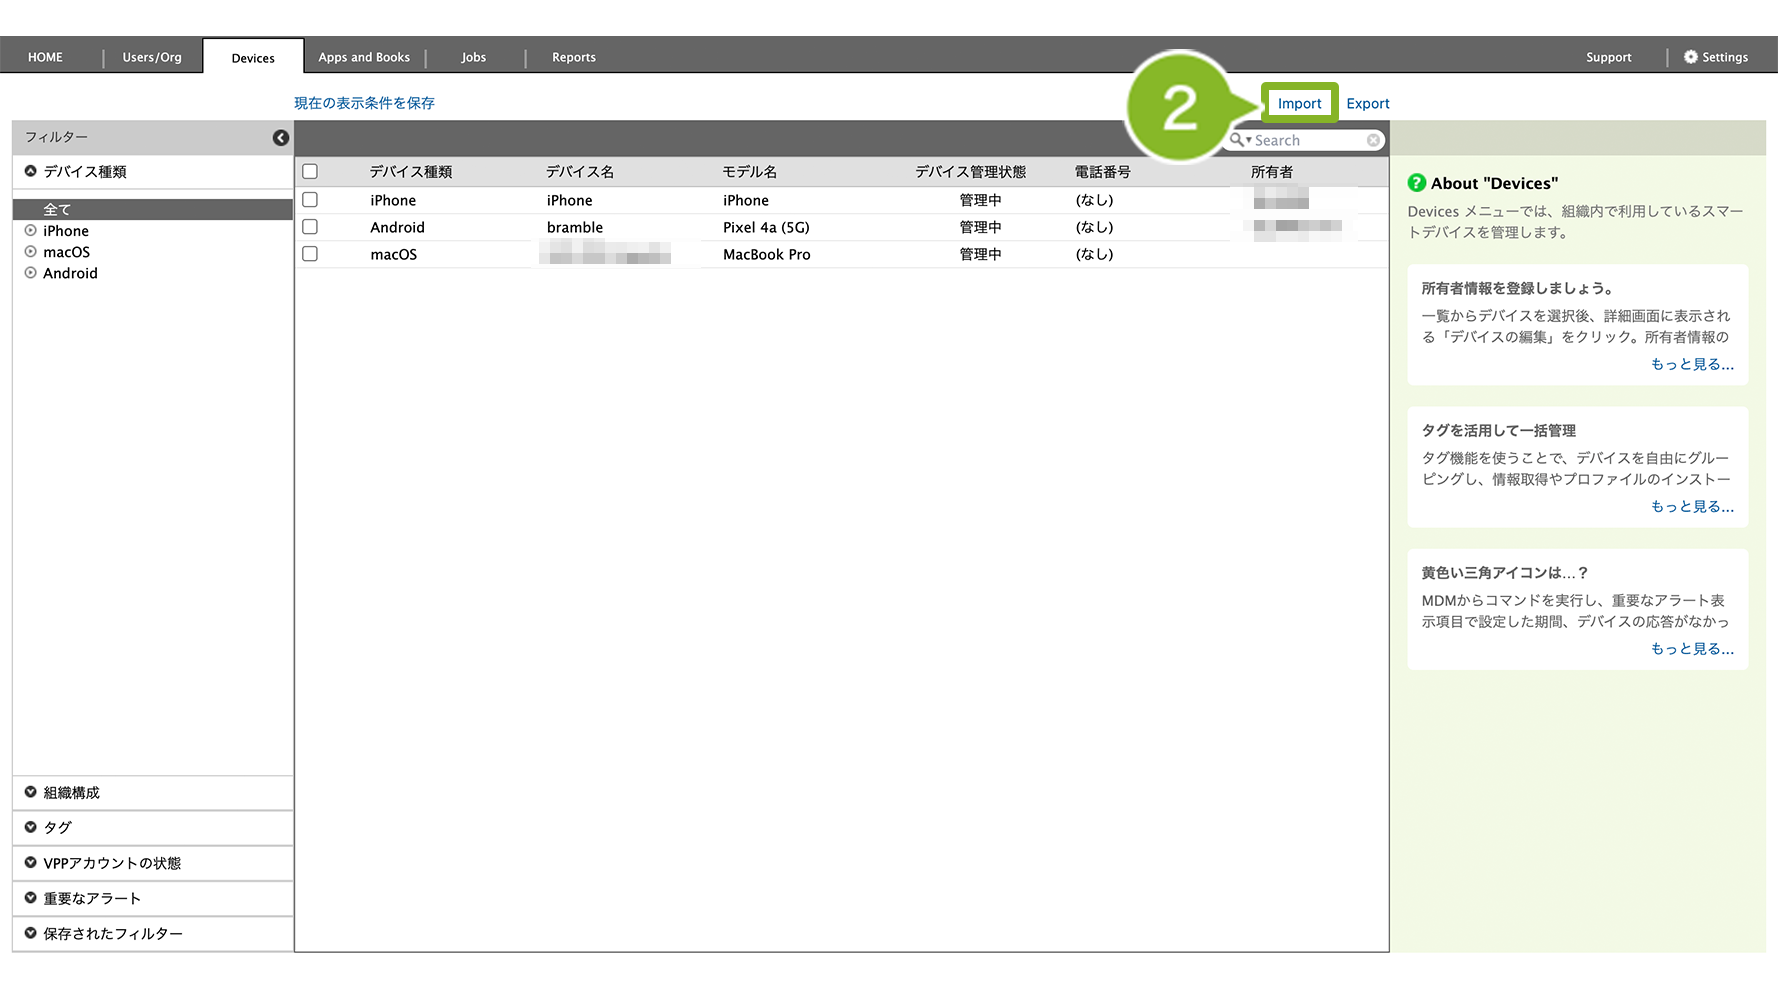Open the Apps and Books tab
This screenshot has width=1778, height=1000.
[364, 57]
